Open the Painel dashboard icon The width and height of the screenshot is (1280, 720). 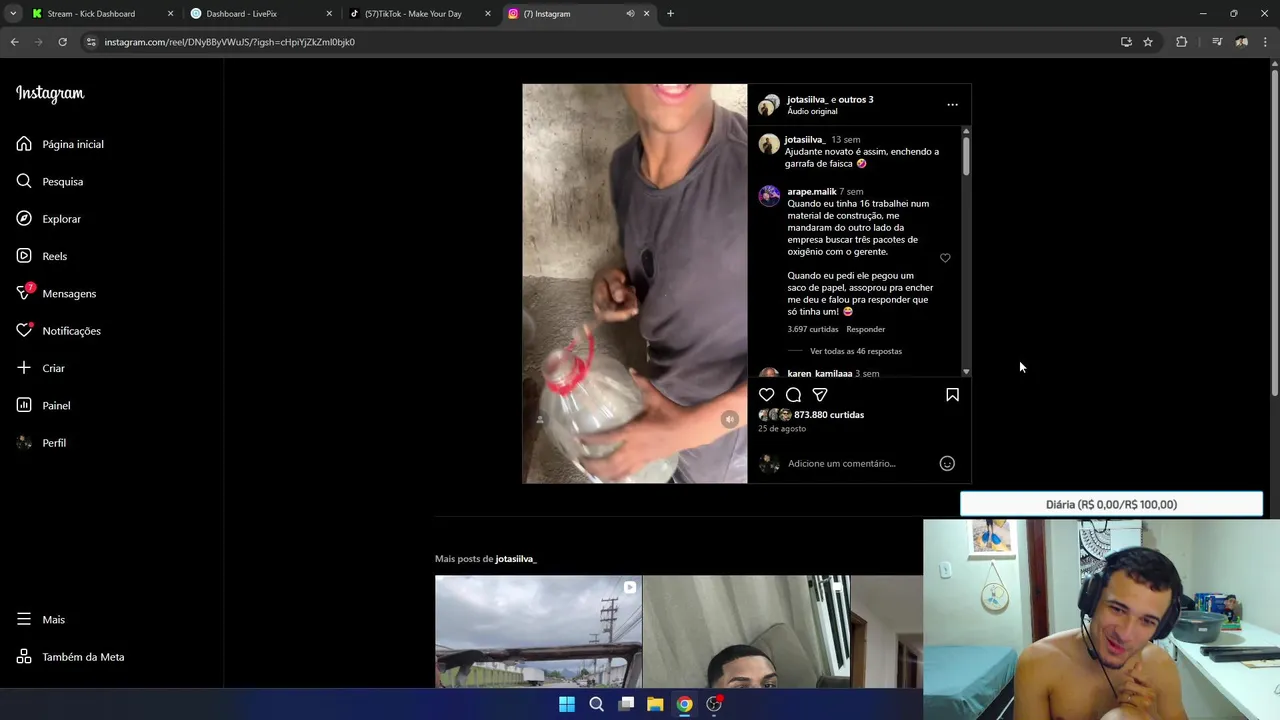(24, 405)
